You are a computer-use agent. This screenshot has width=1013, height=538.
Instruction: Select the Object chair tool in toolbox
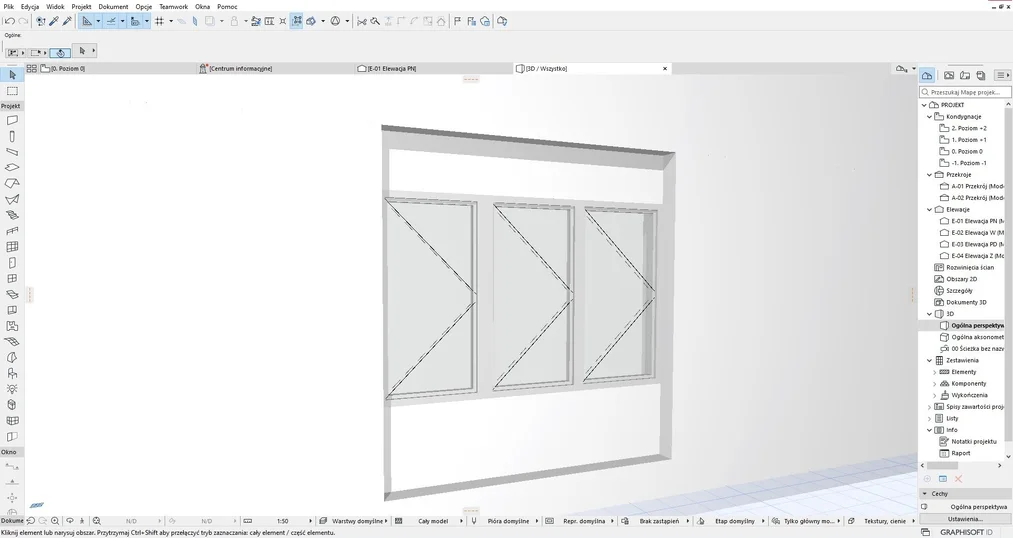12,373
